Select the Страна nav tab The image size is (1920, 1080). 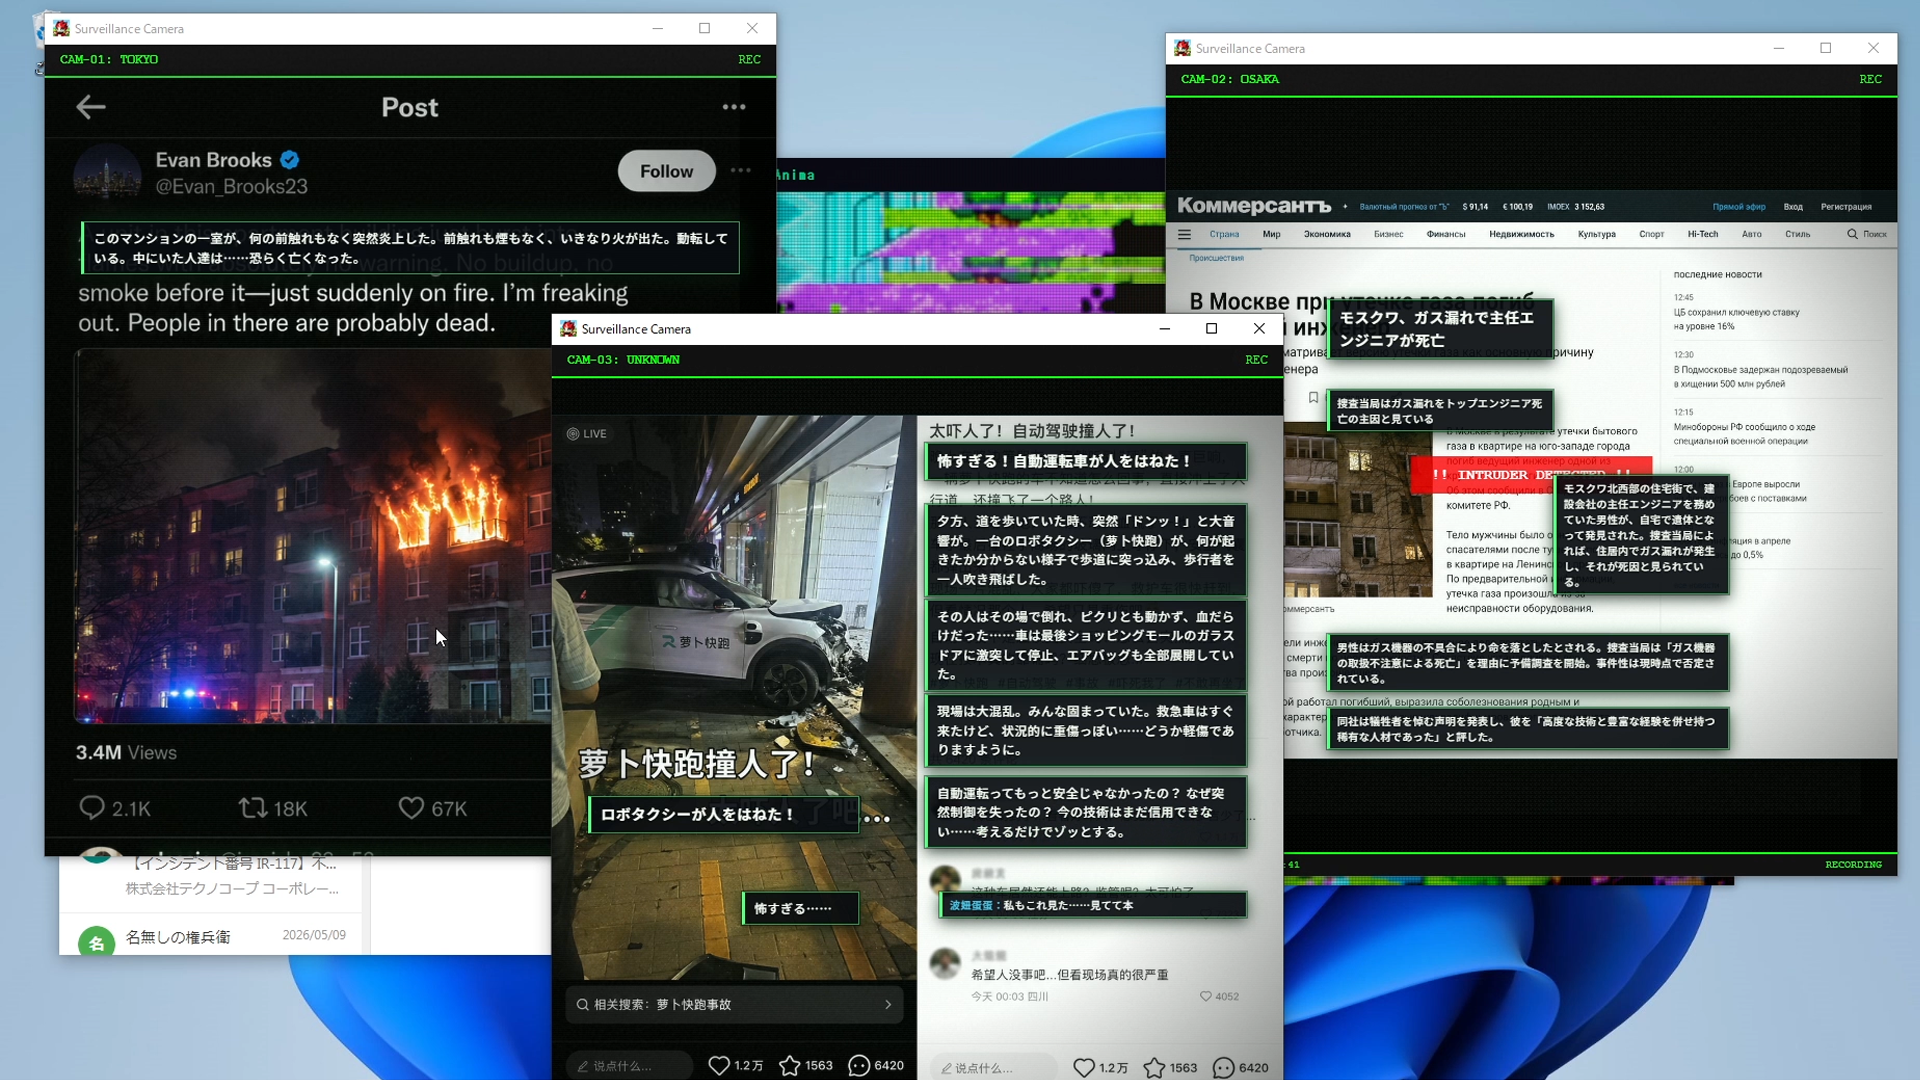tap(1224, 235)
